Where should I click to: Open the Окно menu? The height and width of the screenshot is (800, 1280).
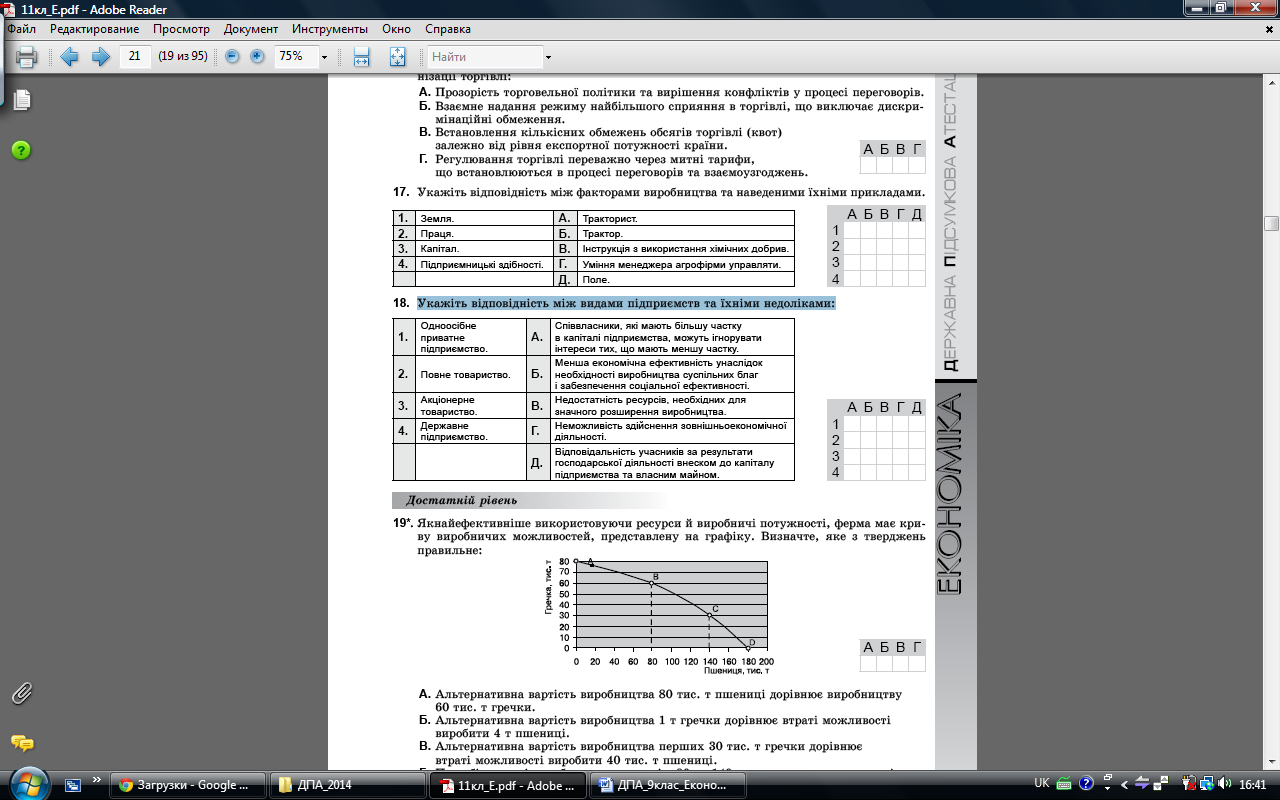[x=396, y=30]
